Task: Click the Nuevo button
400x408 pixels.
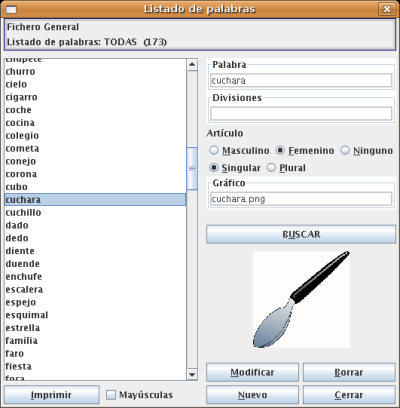Action: click(252, 395)
